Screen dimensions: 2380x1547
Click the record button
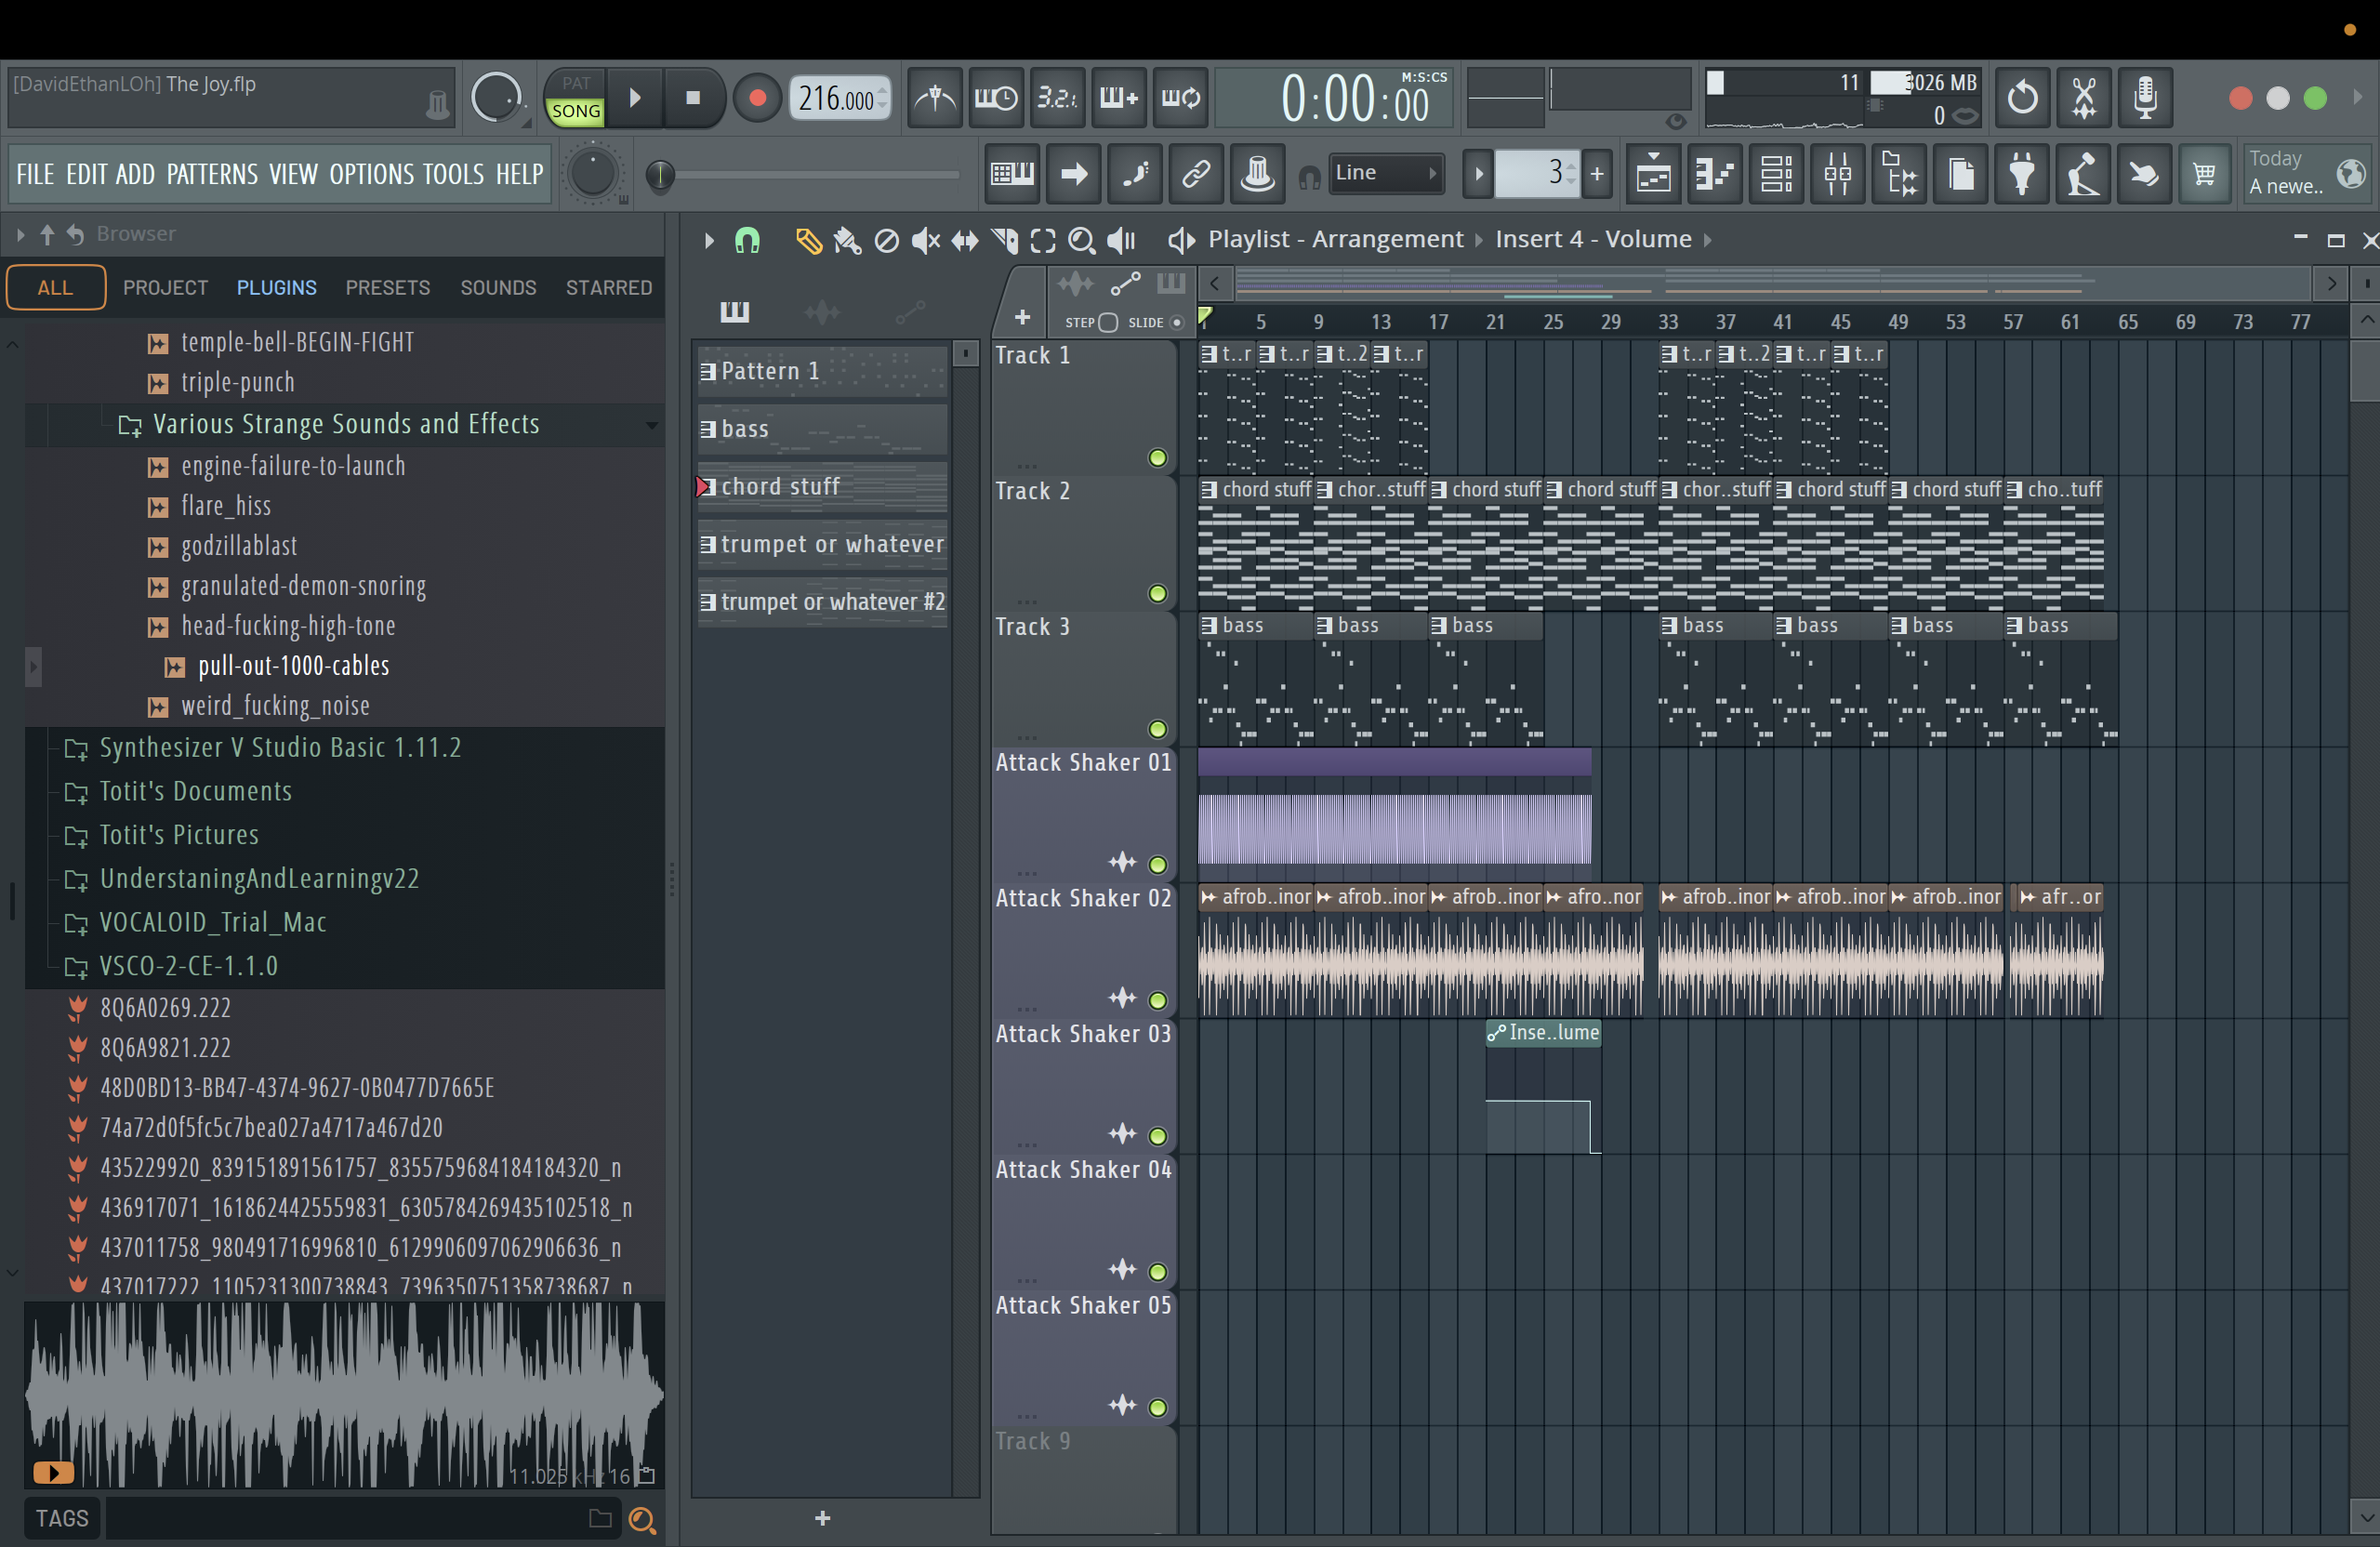(757, 98)
